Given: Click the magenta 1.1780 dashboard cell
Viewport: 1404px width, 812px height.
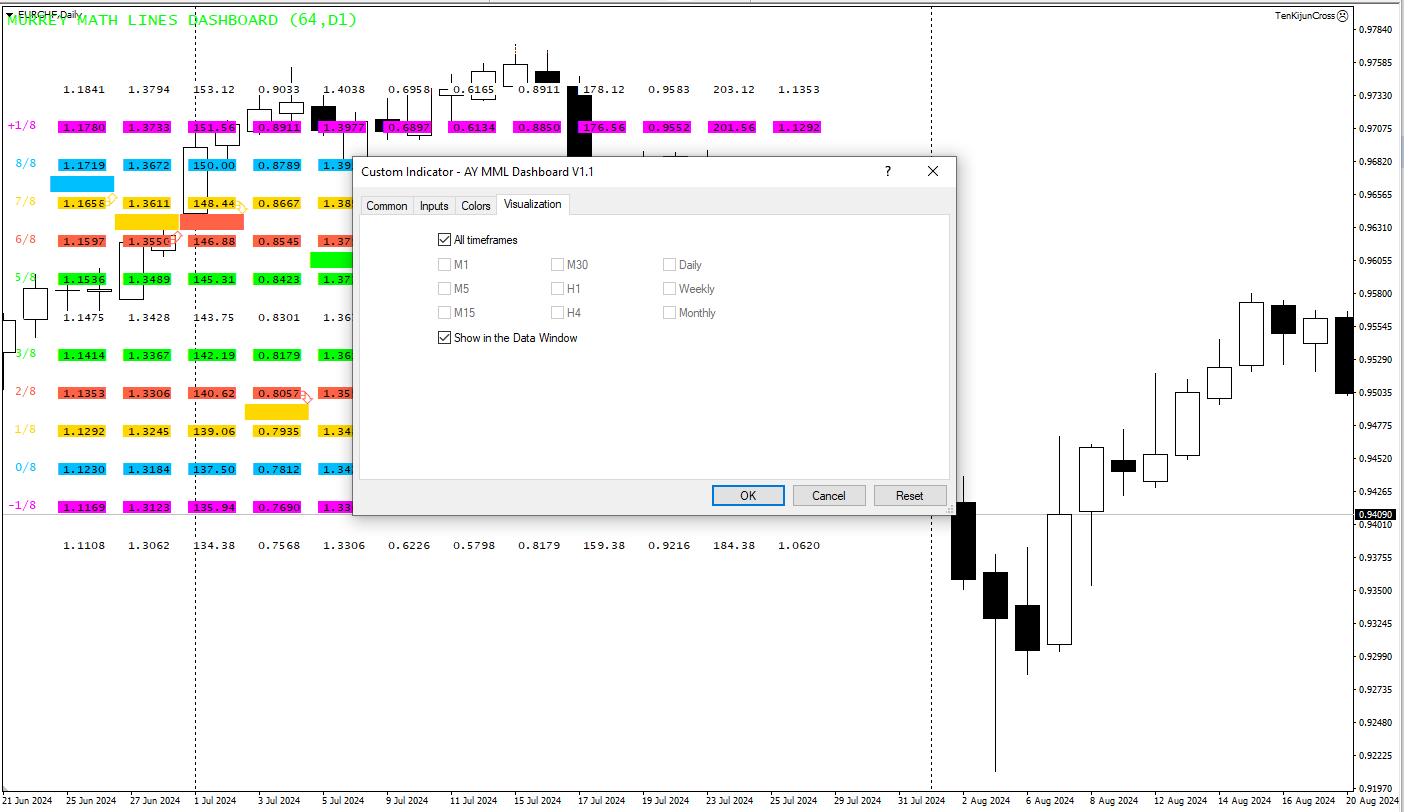Looking at the screenshot, I should point(83,128).
